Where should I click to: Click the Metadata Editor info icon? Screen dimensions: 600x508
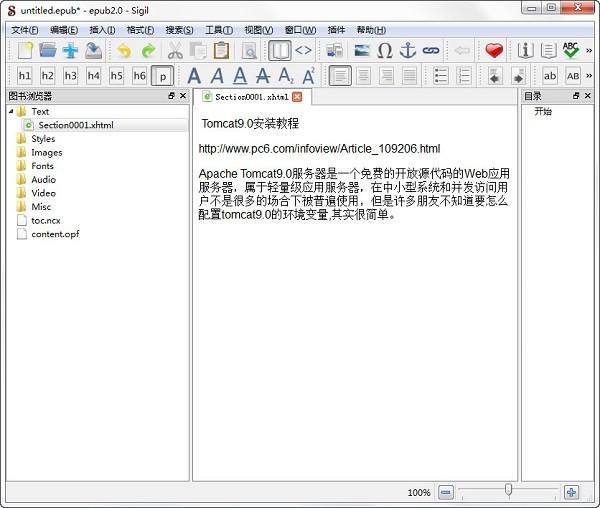click(525, 50)
